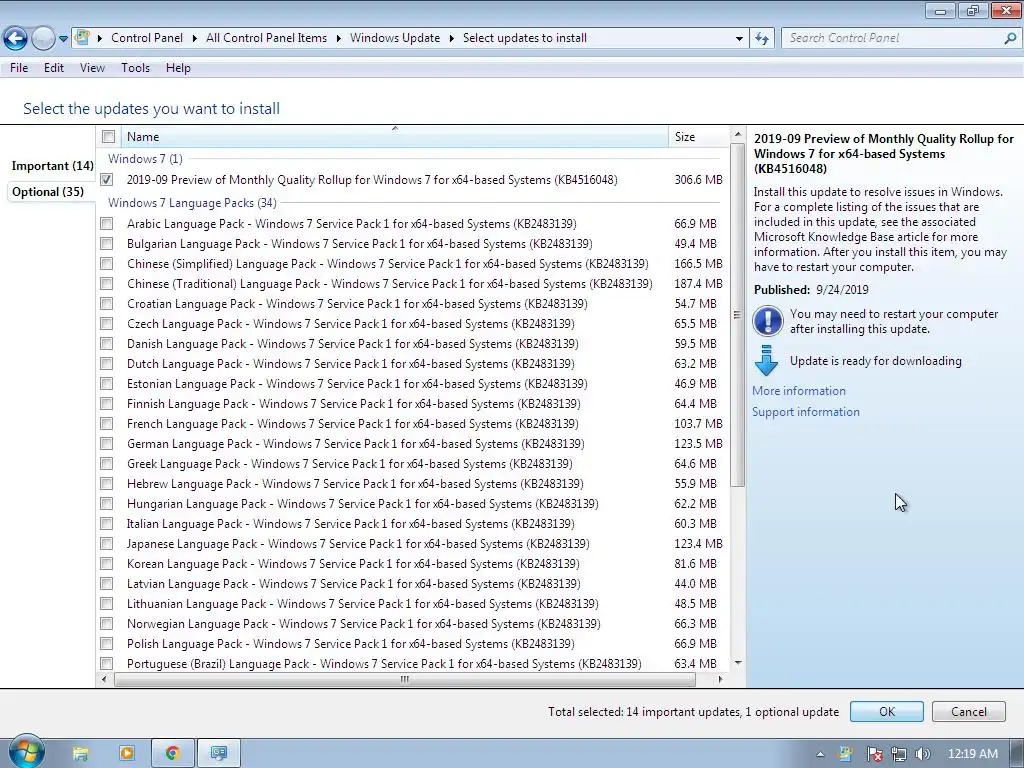Open the Support information link

click(x=806, y=412)
